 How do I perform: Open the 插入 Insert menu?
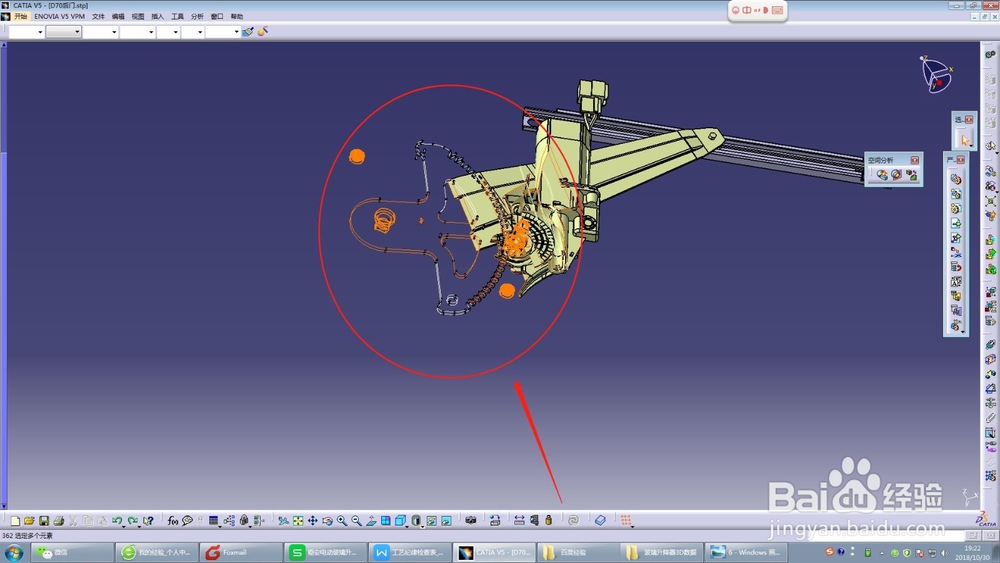coord(158,17)
